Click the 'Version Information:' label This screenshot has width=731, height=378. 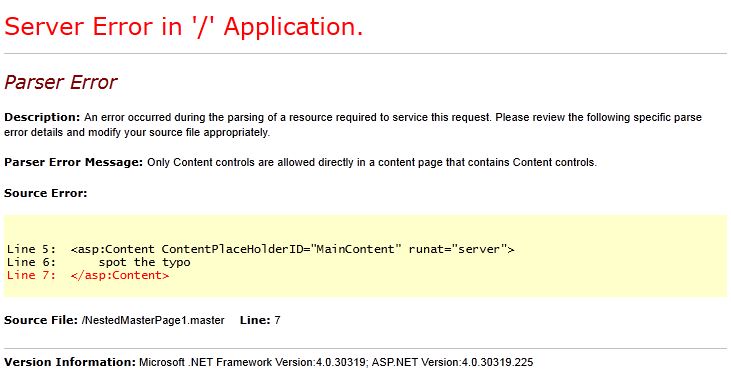tap(70, 362)
